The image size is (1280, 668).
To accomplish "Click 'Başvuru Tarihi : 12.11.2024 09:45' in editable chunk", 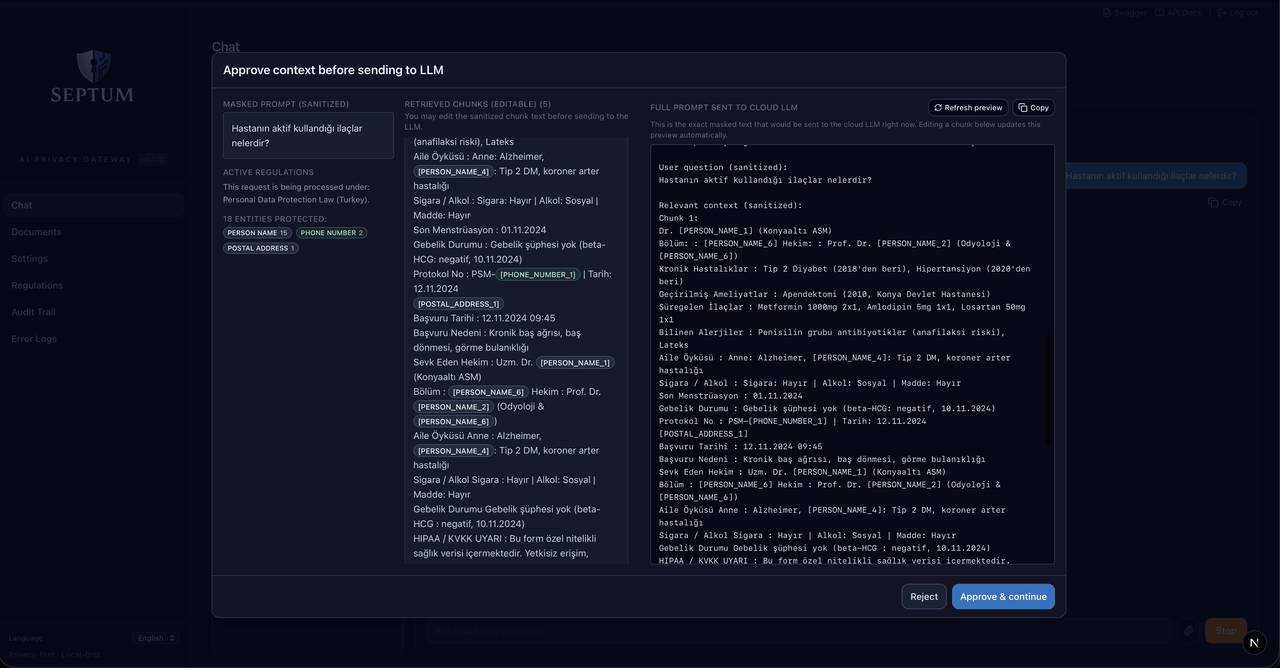I will (x=484, y=318).
